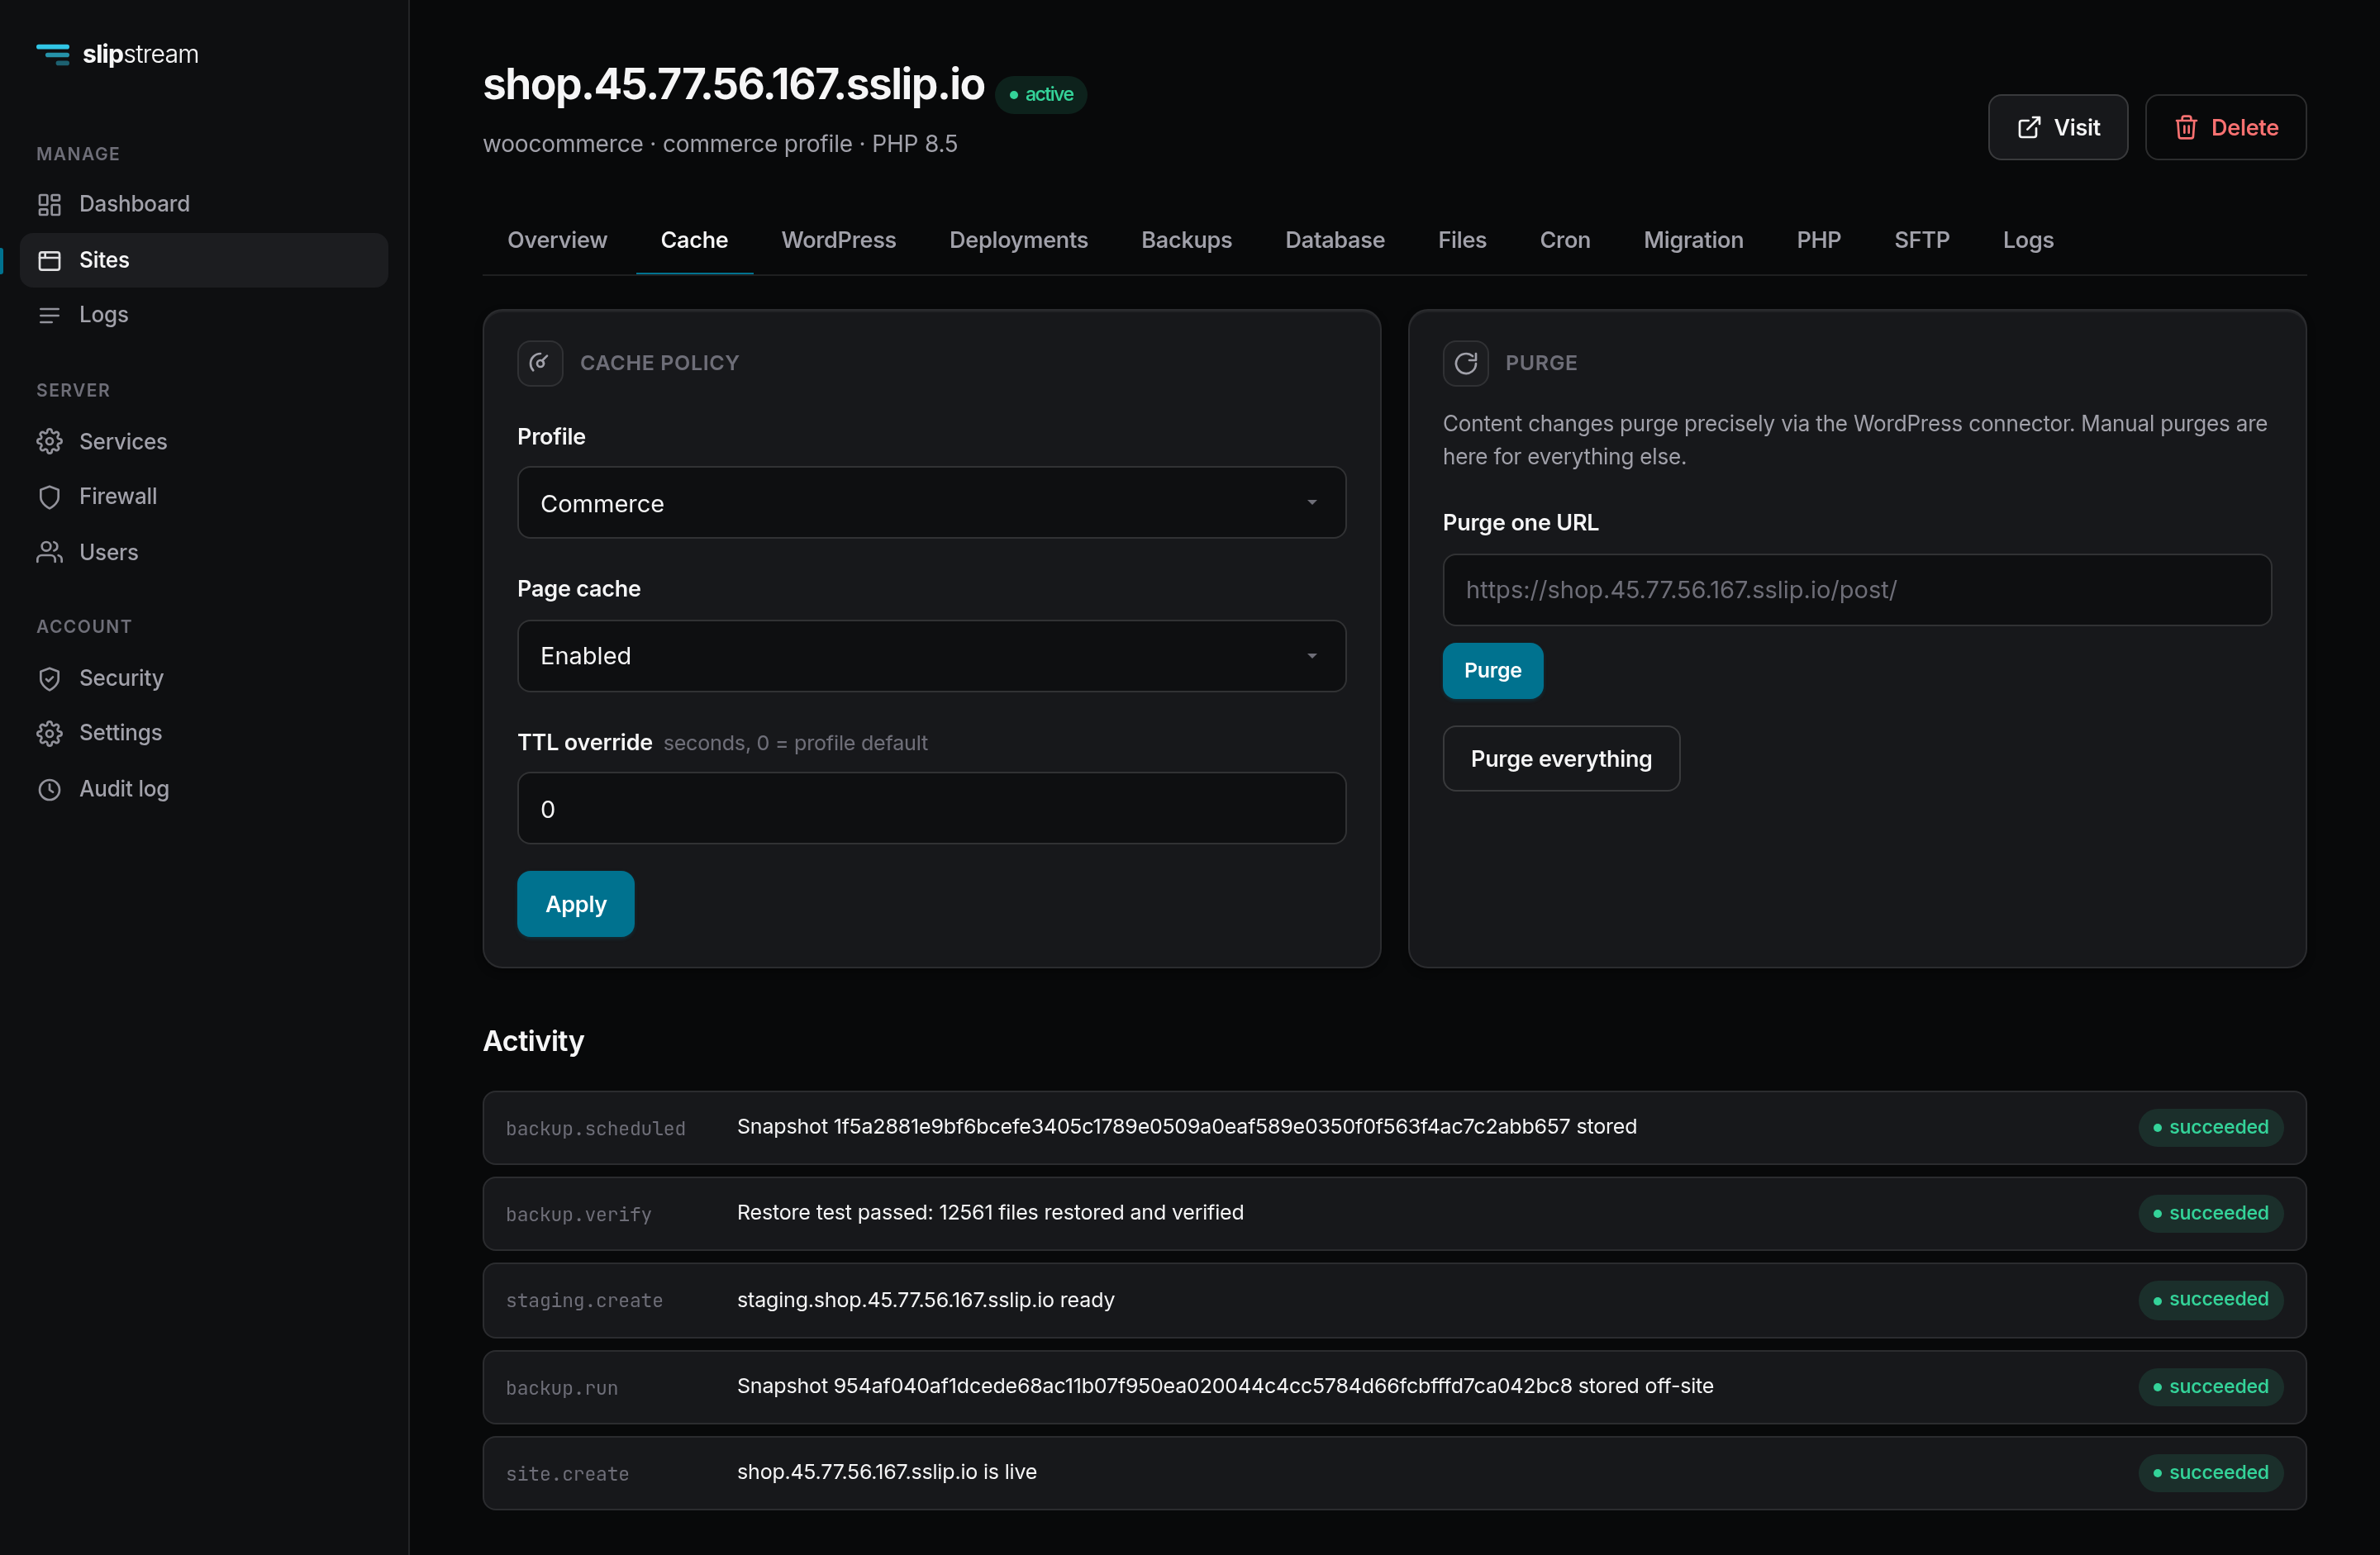
Task: Click the Logs lines icon in sidebar
Action: click(x=49, y=315)
